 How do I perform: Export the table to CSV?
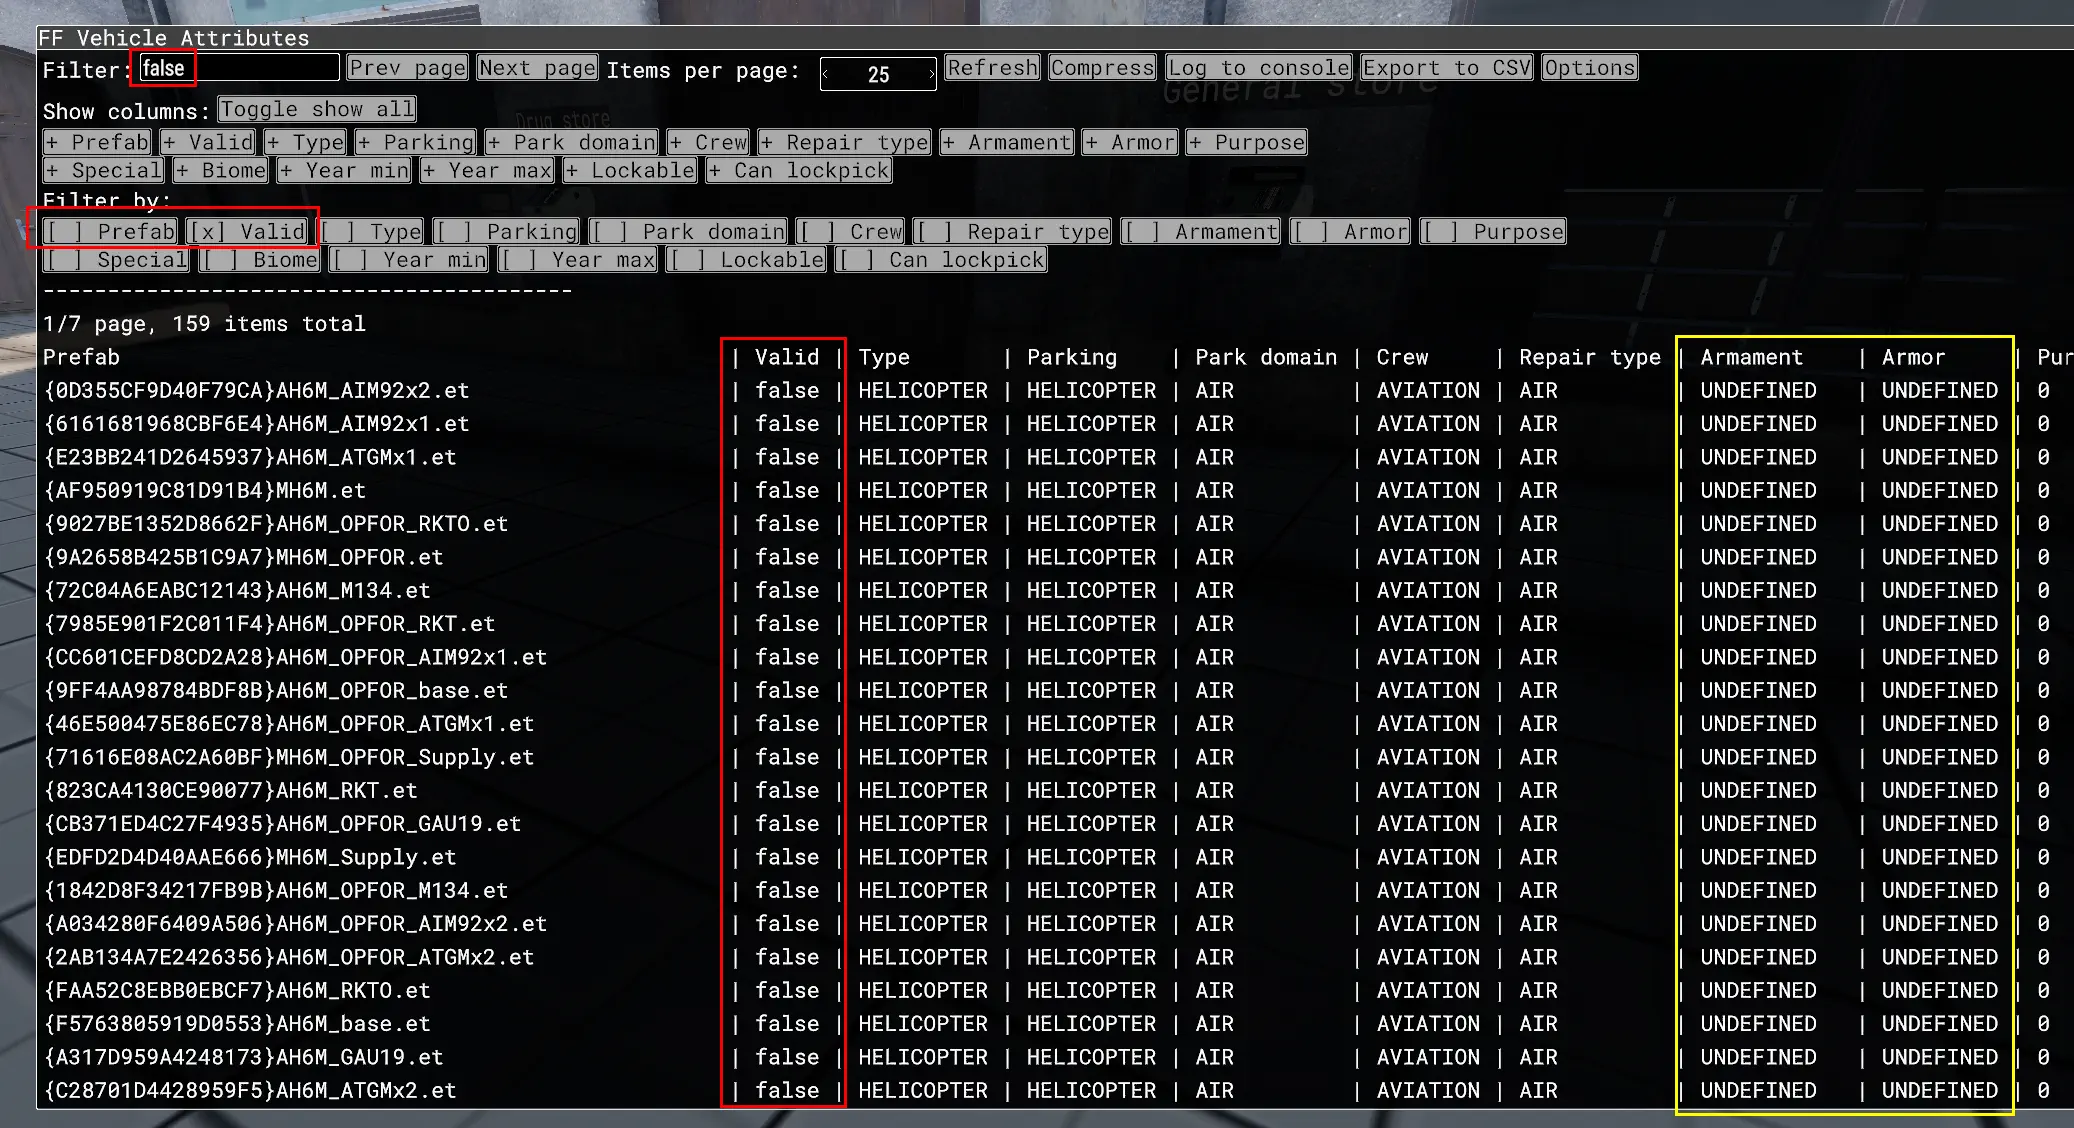1446,67
